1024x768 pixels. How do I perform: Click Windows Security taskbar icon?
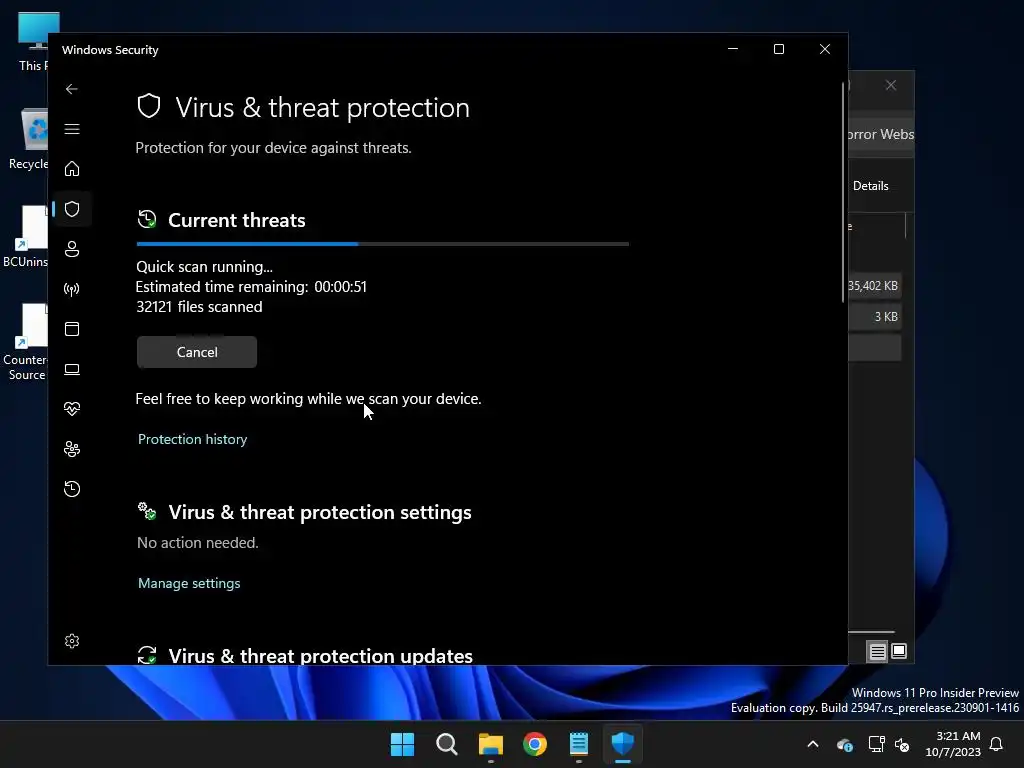(622, 744)
